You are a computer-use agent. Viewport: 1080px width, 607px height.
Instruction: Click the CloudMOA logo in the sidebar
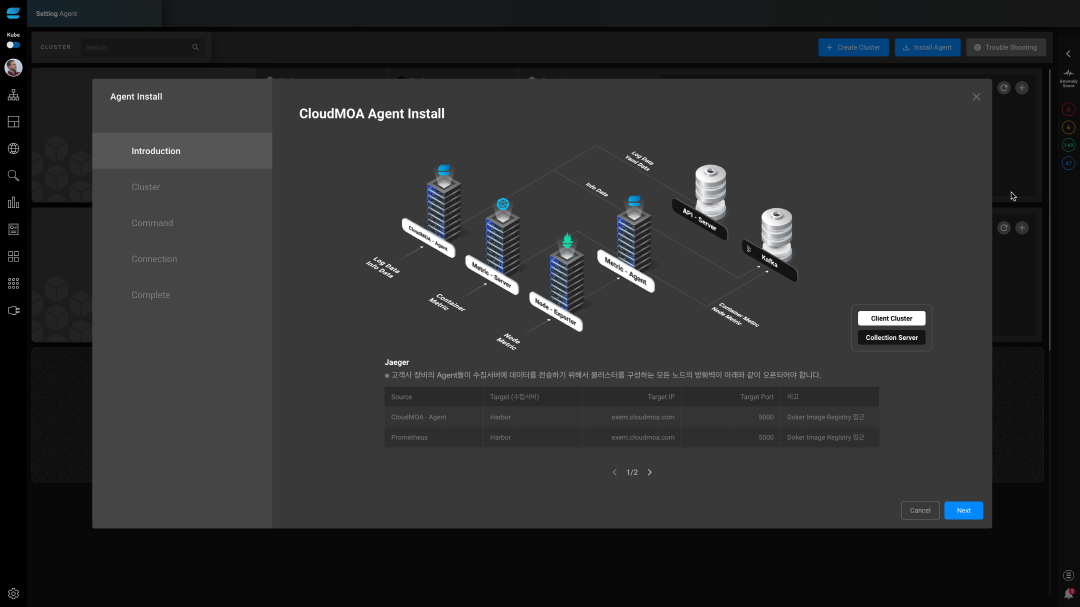pyautogui.click(x=13, y=13)
